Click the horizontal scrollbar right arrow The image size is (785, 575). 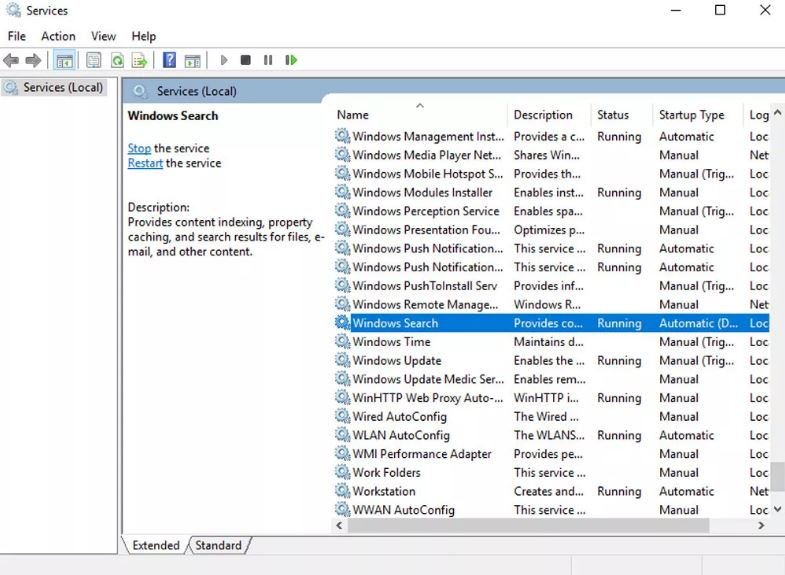tap(761, 526)
